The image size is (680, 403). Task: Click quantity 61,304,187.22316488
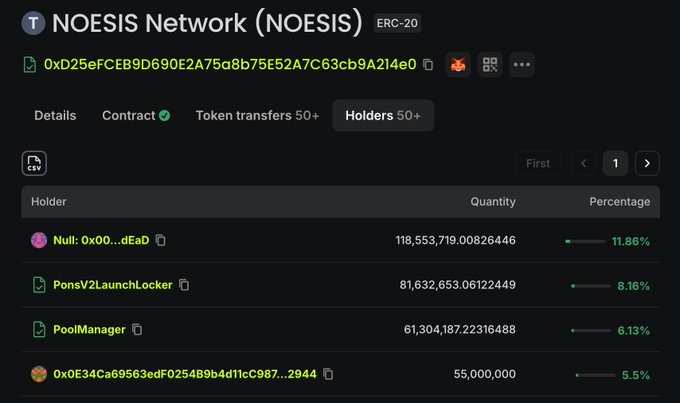coord(460,330)
